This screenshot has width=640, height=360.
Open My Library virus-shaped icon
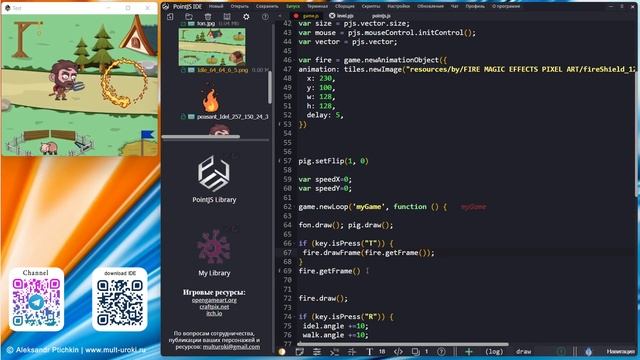tap(214, 247)
